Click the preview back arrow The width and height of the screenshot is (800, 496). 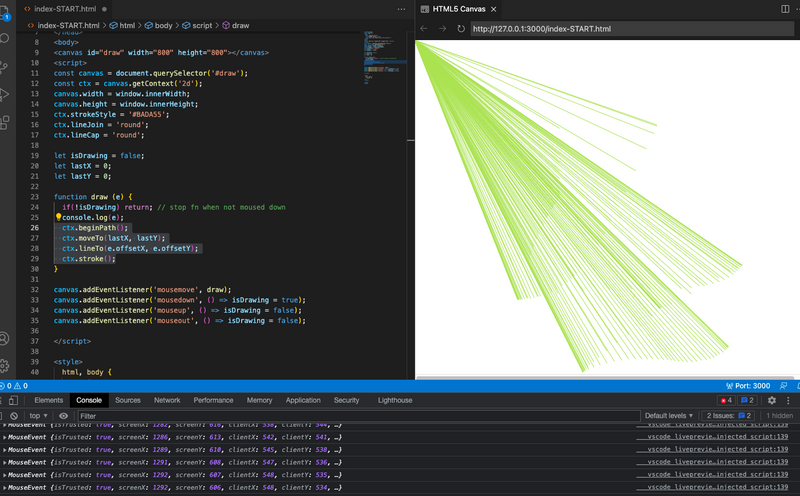coord(424,28)
